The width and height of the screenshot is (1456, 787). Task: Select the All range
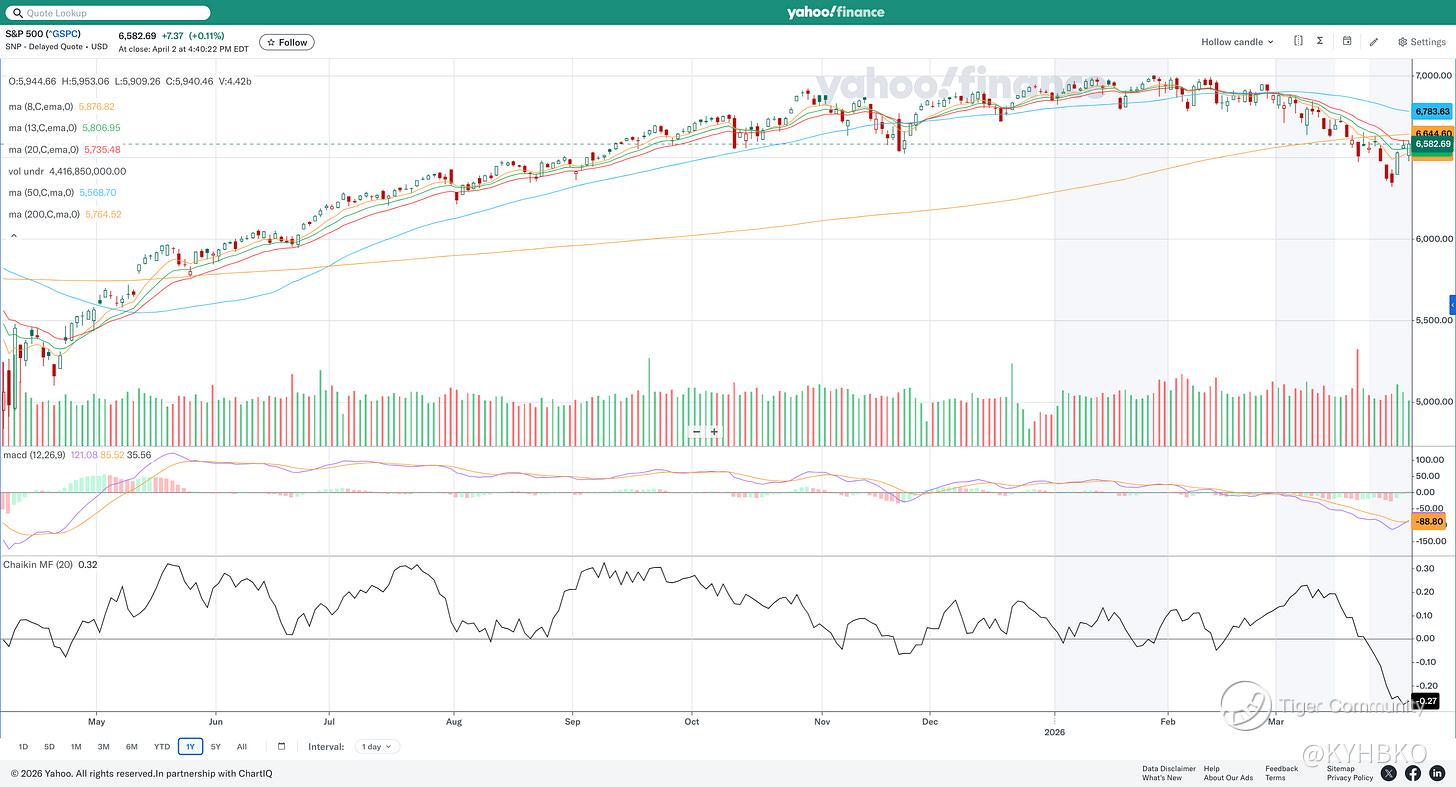point(242,747)
